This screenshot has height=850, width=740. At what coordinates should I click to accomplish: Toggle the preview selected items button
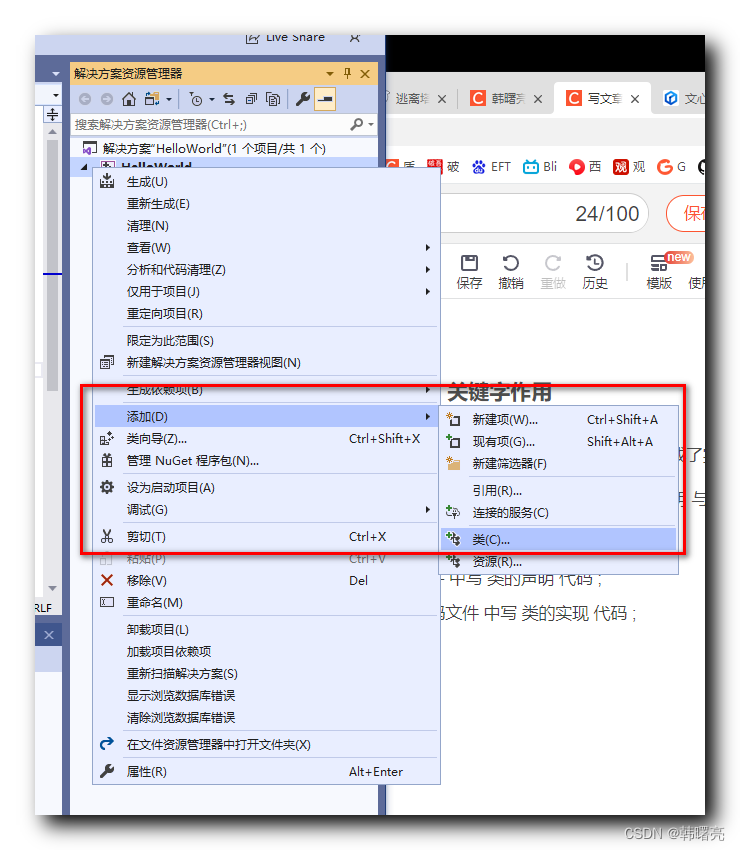(x=325, y=99)
